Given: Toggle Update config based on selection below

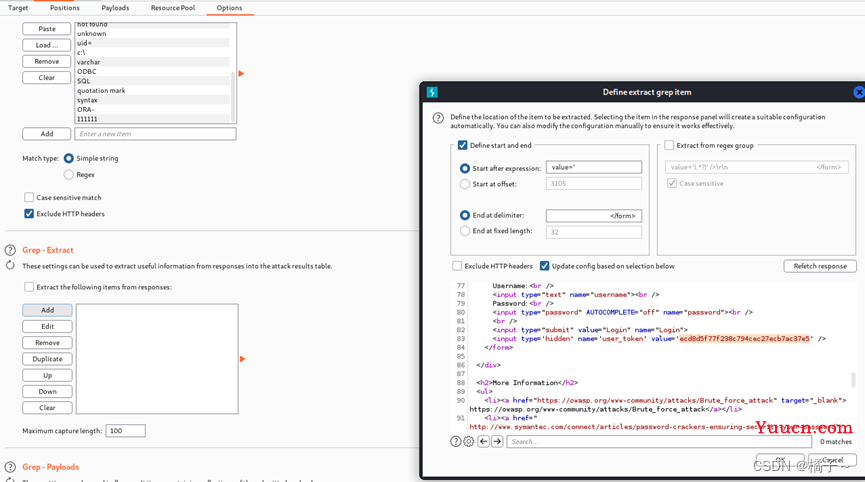Looking at the screenshot, I should [x=544, y=266].
